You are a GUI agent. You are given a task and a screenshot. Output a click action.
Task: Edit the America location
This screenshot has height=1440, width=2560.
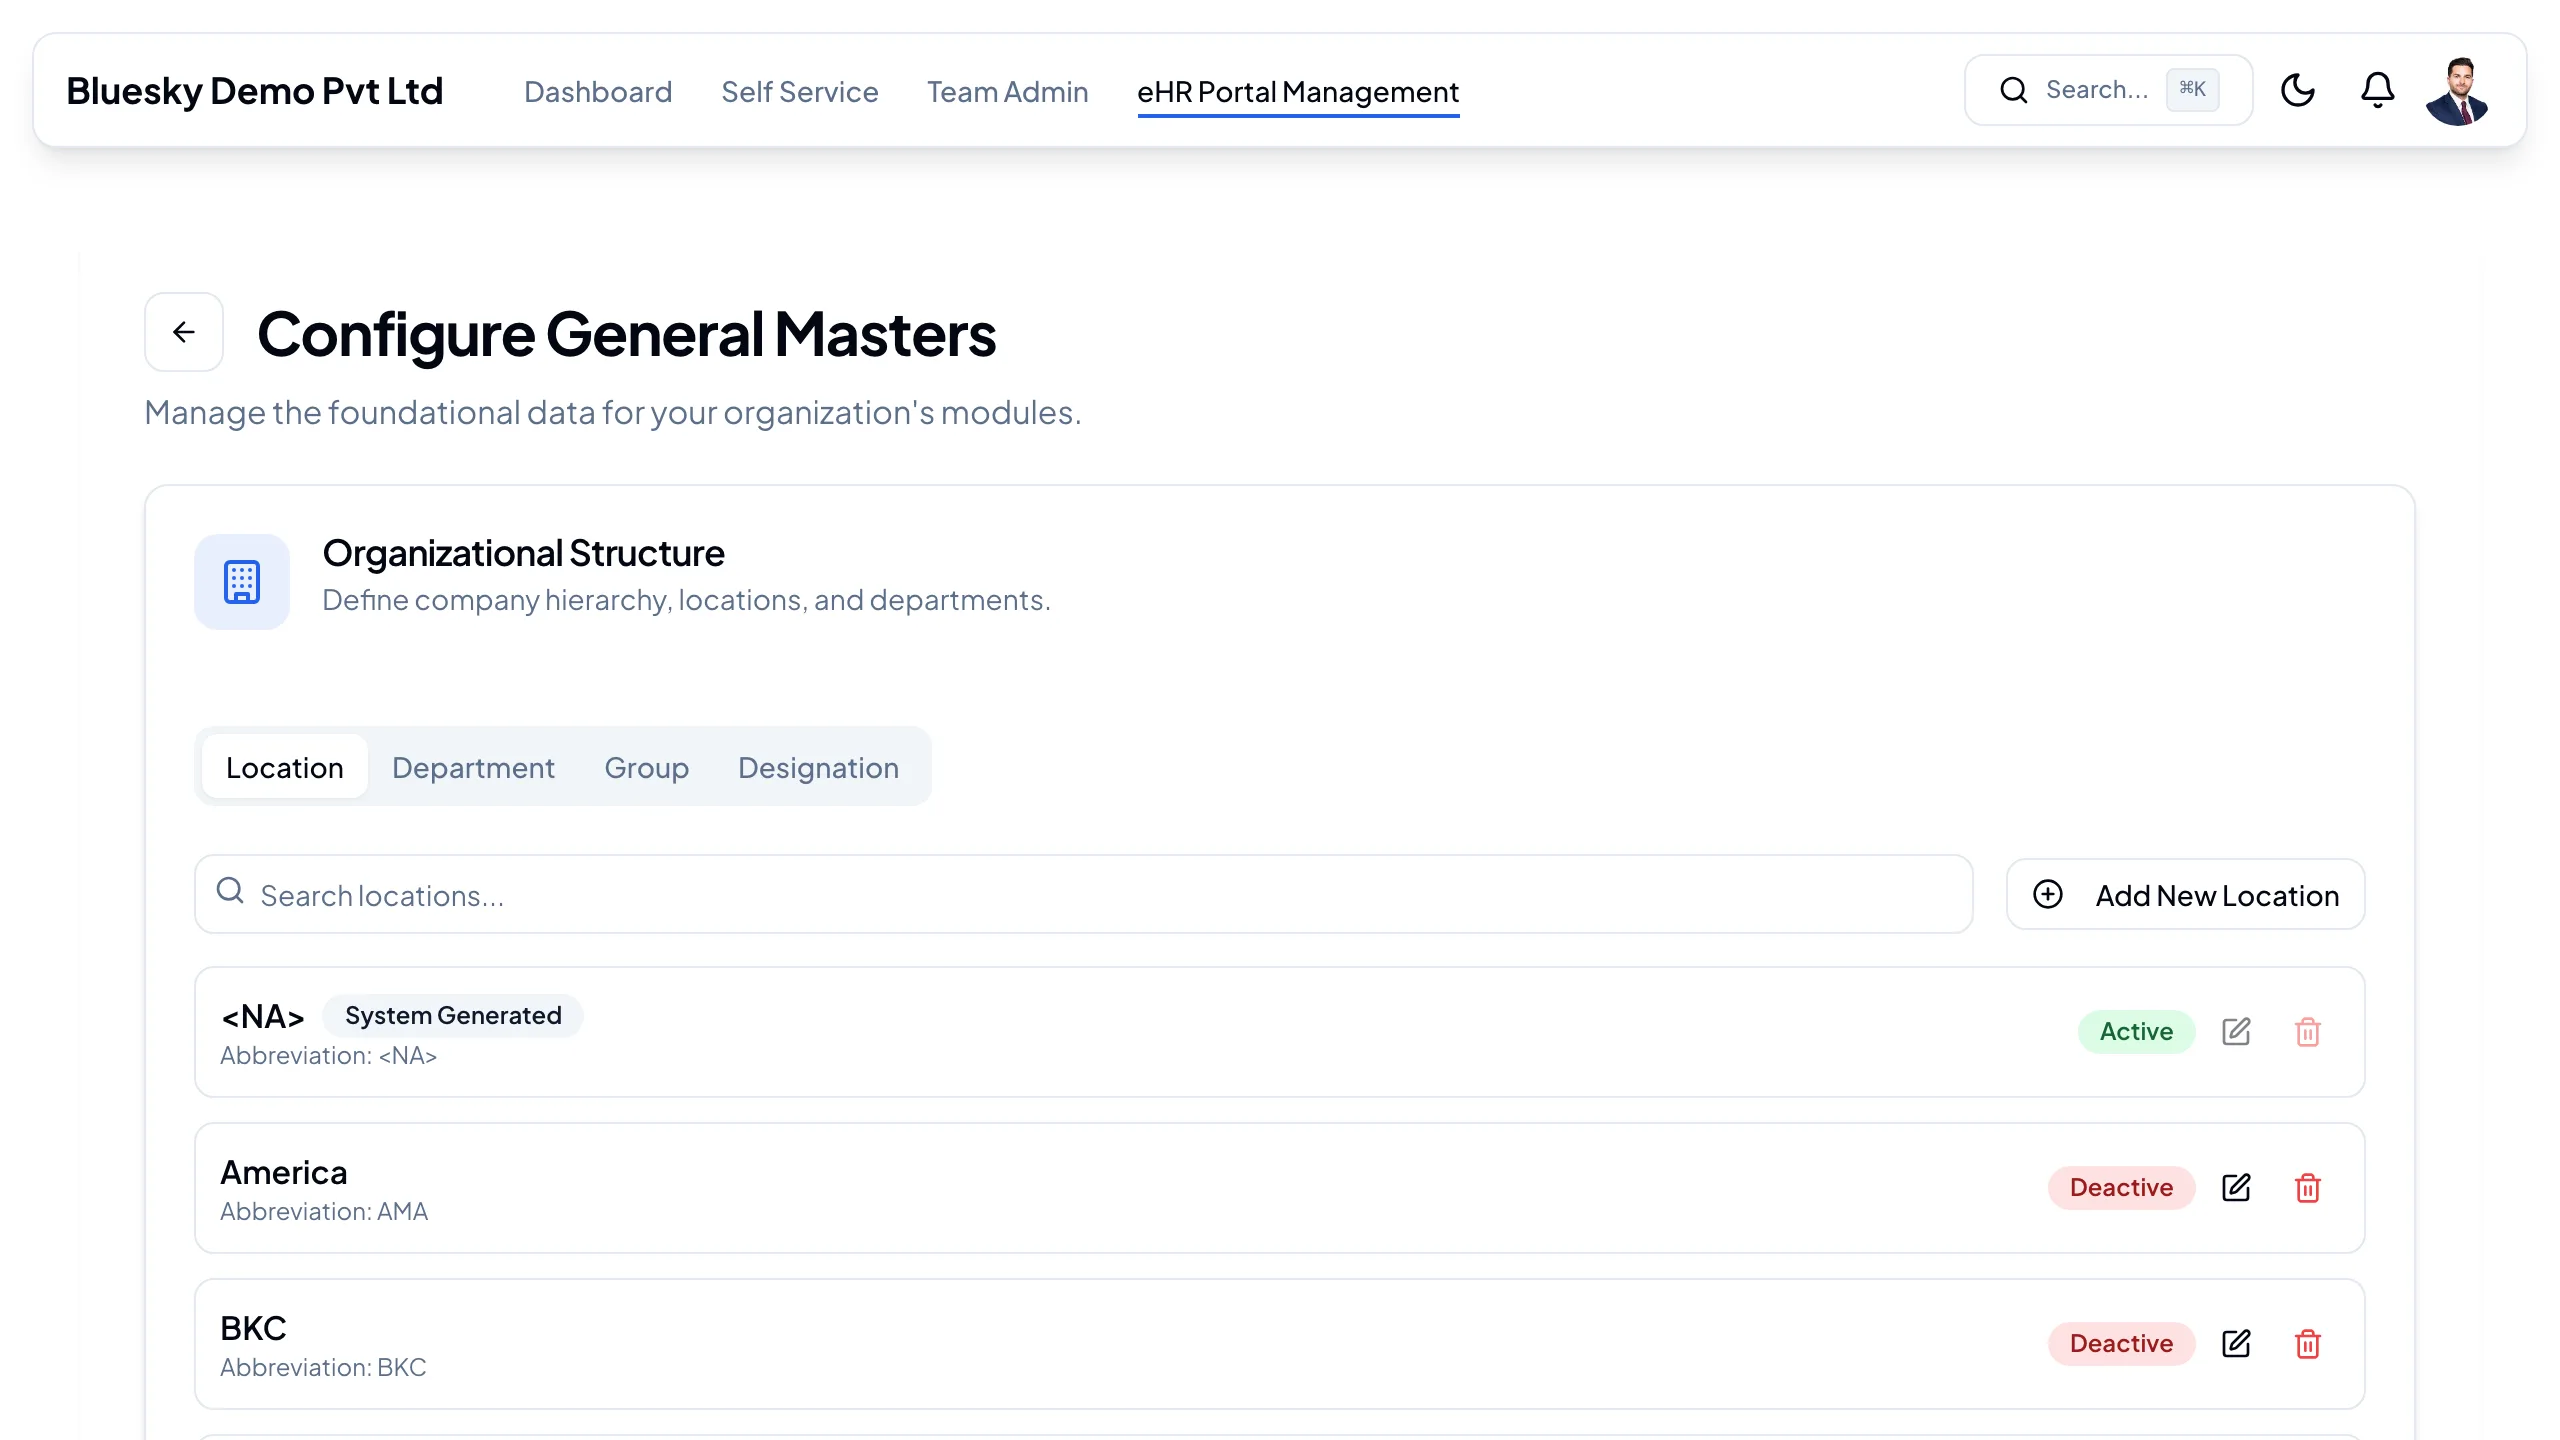[x=2236, y=1188]
